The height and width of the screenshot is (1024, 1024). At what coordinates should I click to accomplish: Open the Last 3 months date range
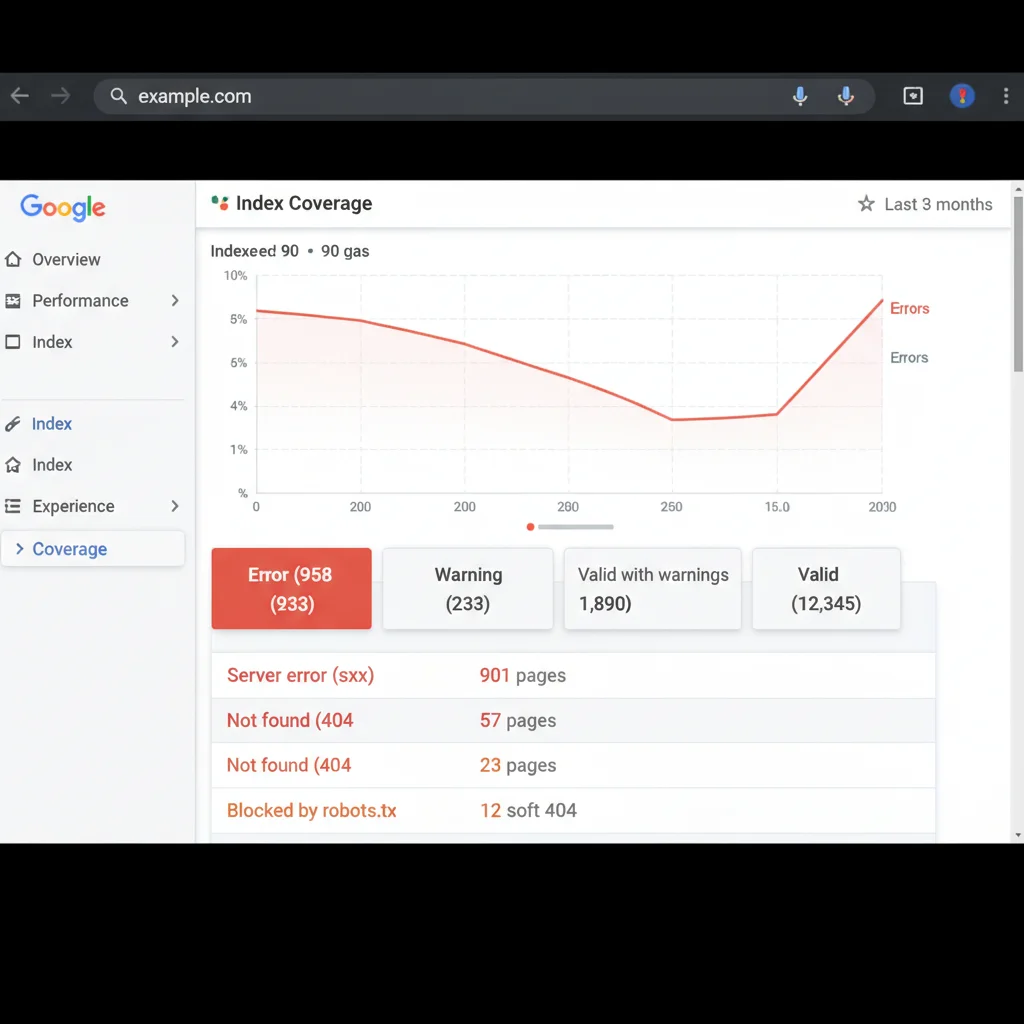pyautogui.click(x=938, y=204)
